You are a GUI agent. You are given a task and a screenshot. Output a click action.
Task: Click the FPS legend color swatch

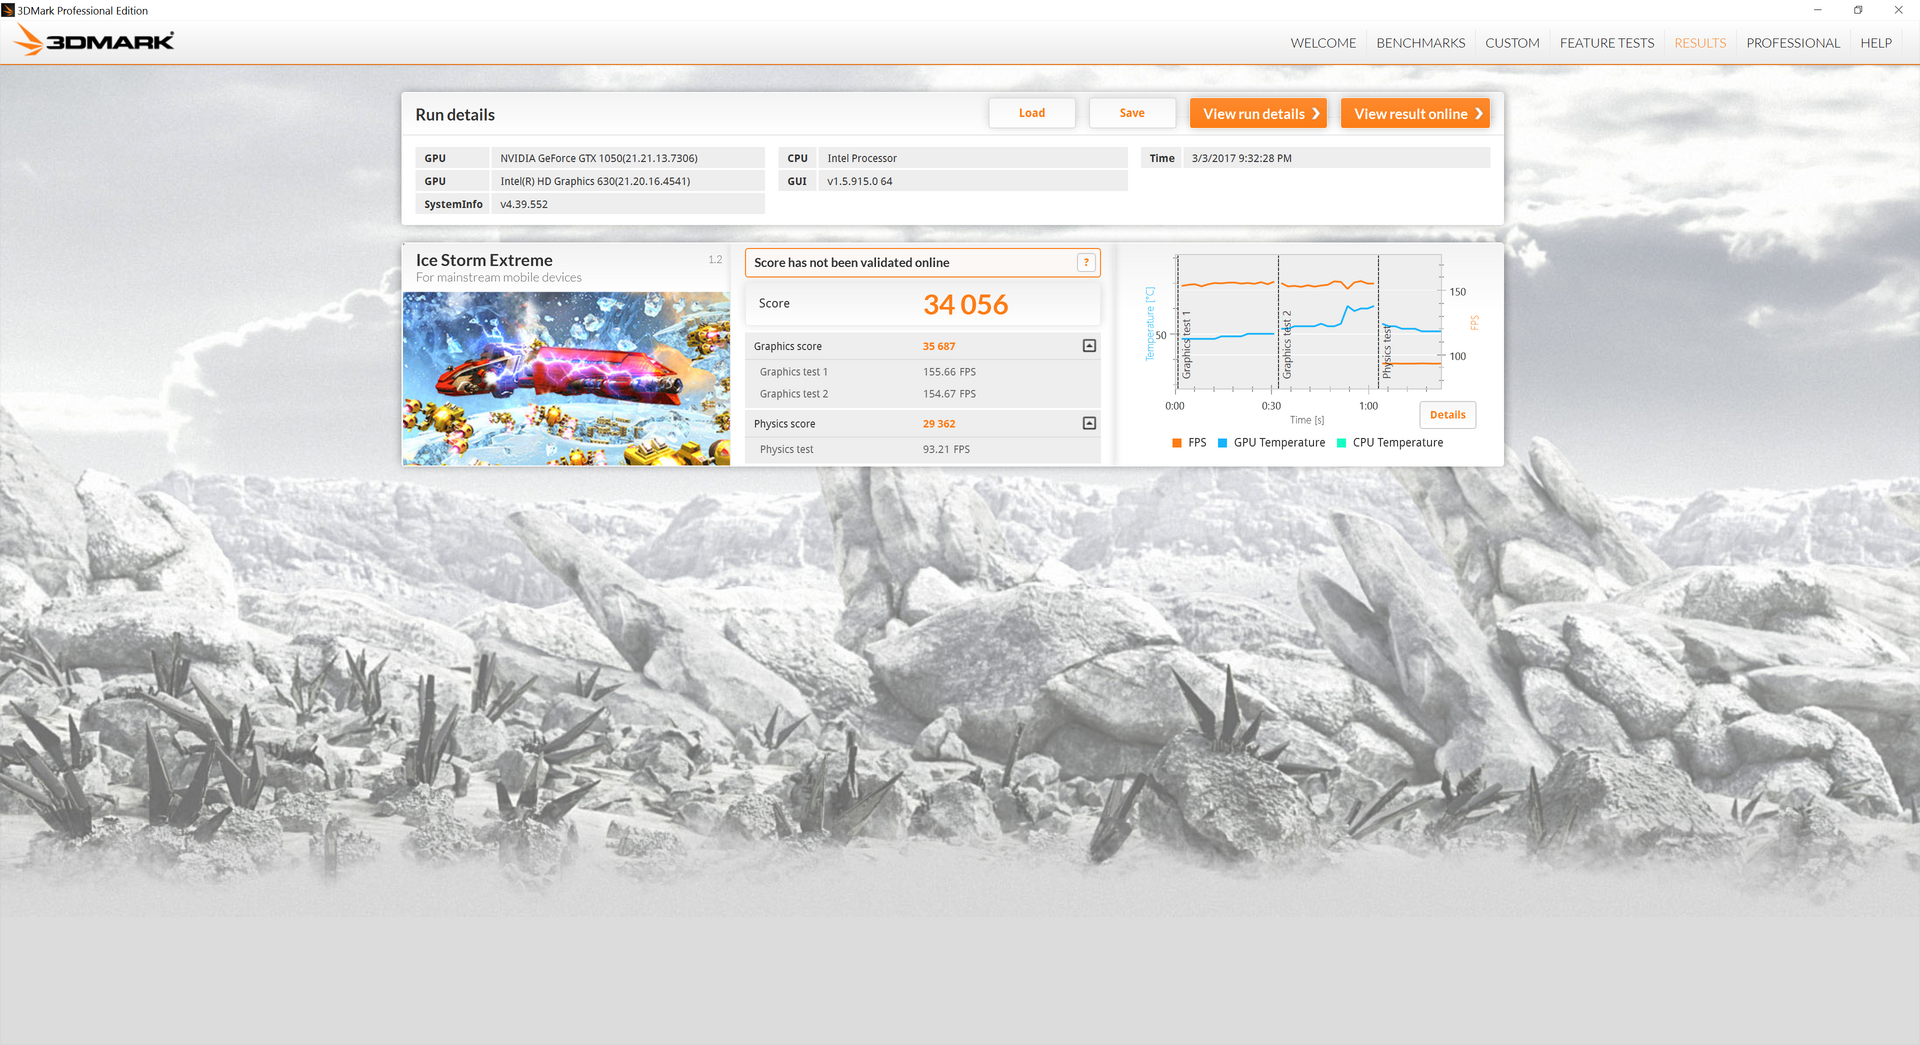(1177, 443)
